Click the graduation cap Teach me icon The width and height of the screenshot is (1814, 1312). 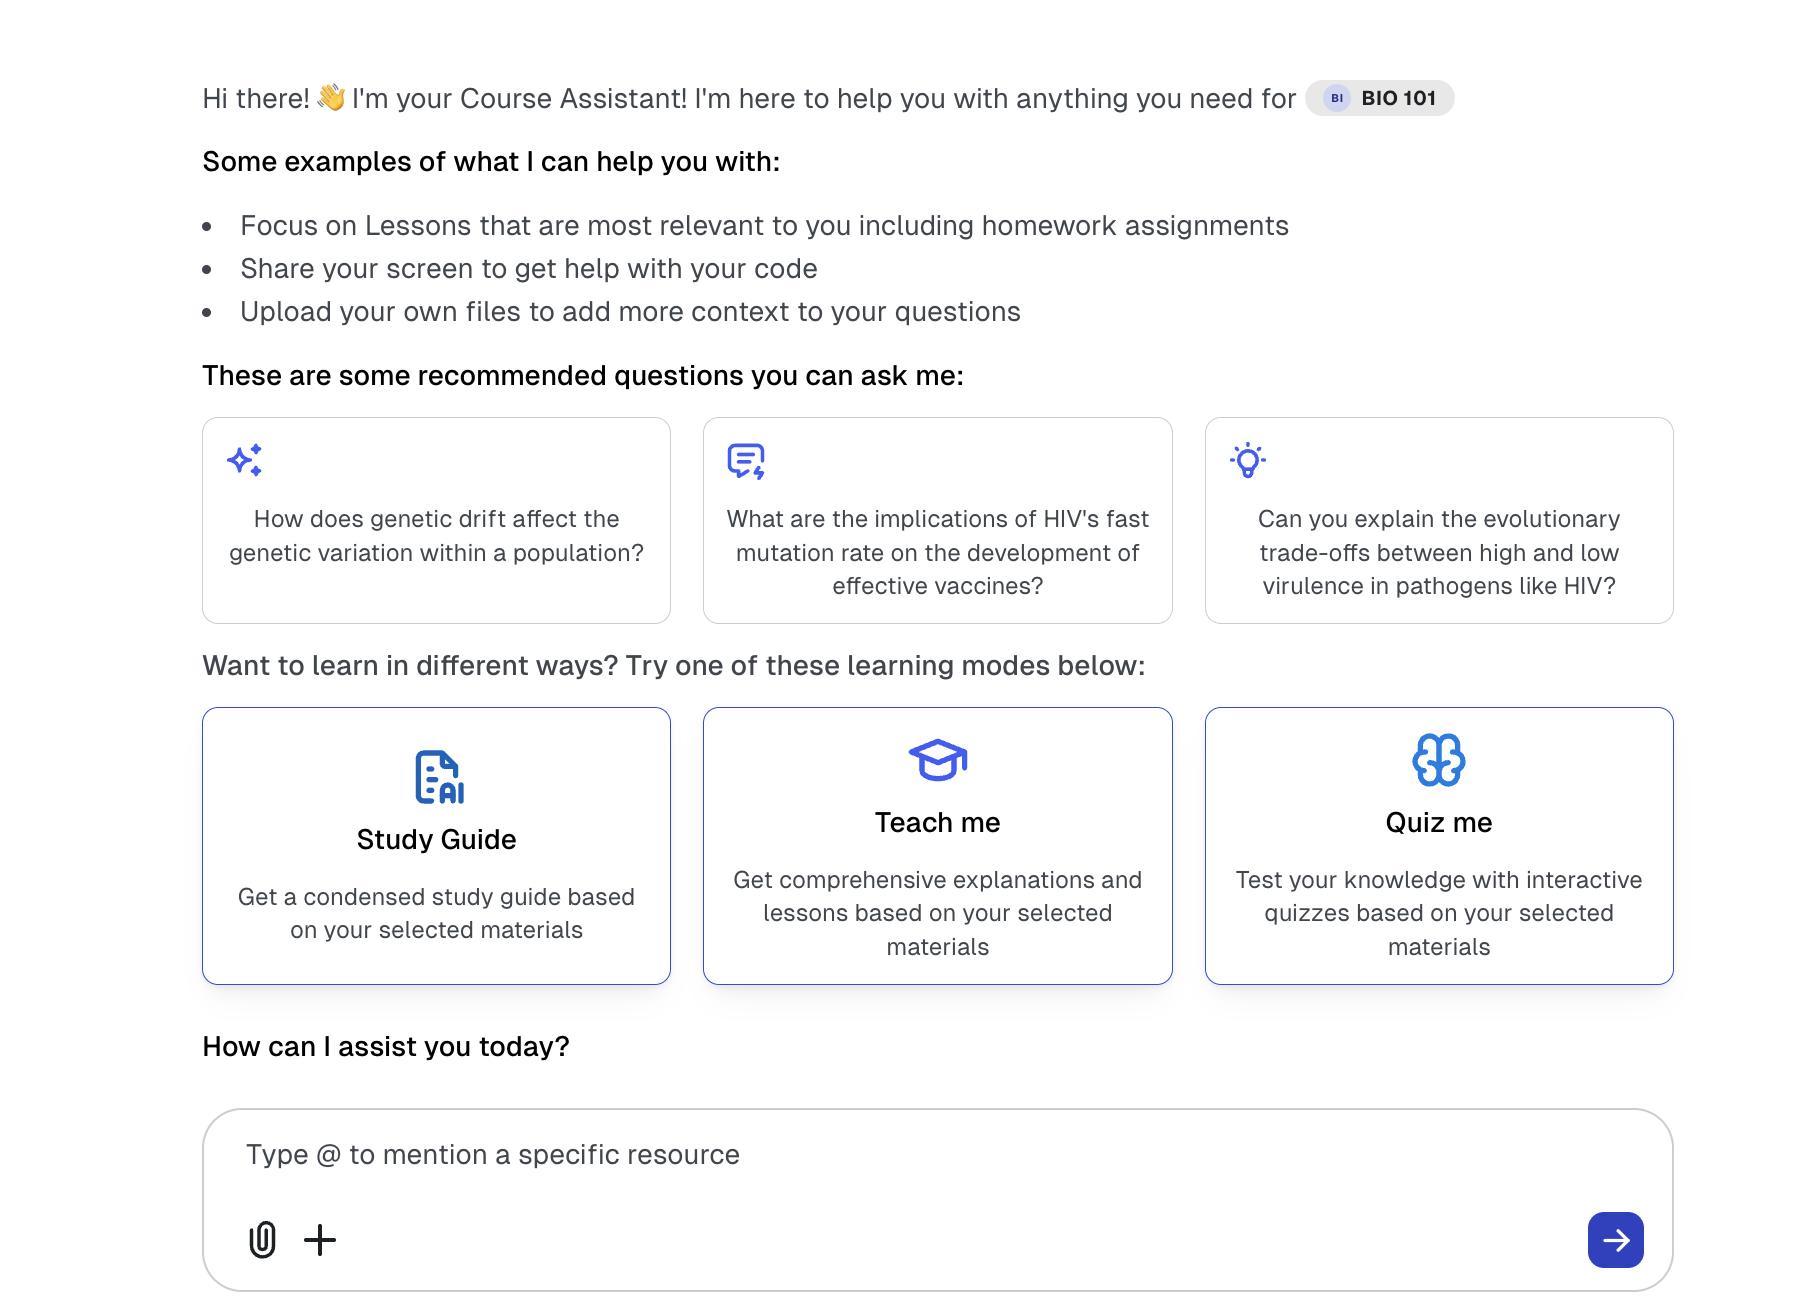(937, 760)
